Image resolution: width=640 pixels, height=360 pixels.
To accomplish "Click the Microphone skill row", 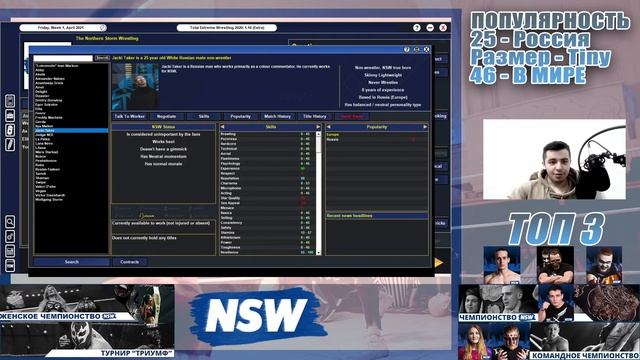I will pos(268,188).
